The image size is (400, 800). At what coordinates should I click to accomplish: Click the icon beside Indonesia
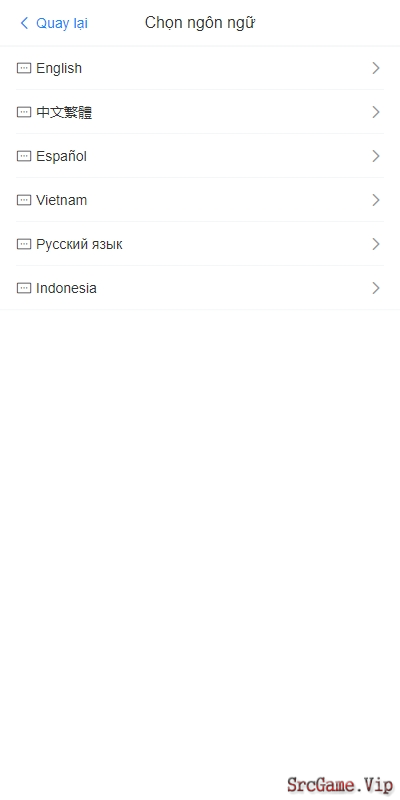click(x=24, y=288)
